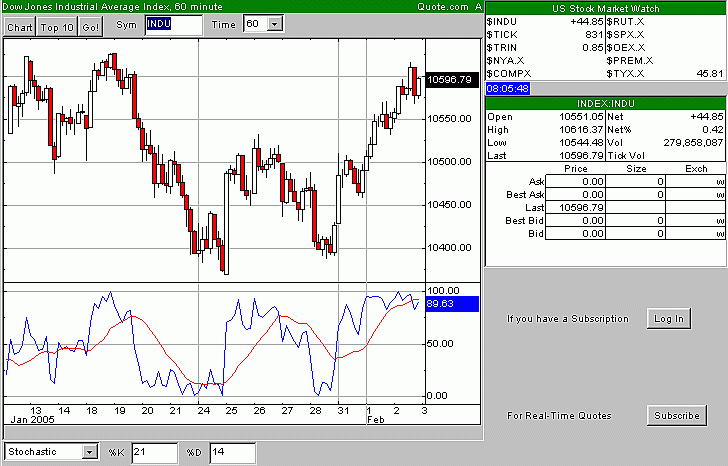Click the Quote.com label in title bar
The height and width of the screenshot is (466, 728).
[x=442, y=6]
